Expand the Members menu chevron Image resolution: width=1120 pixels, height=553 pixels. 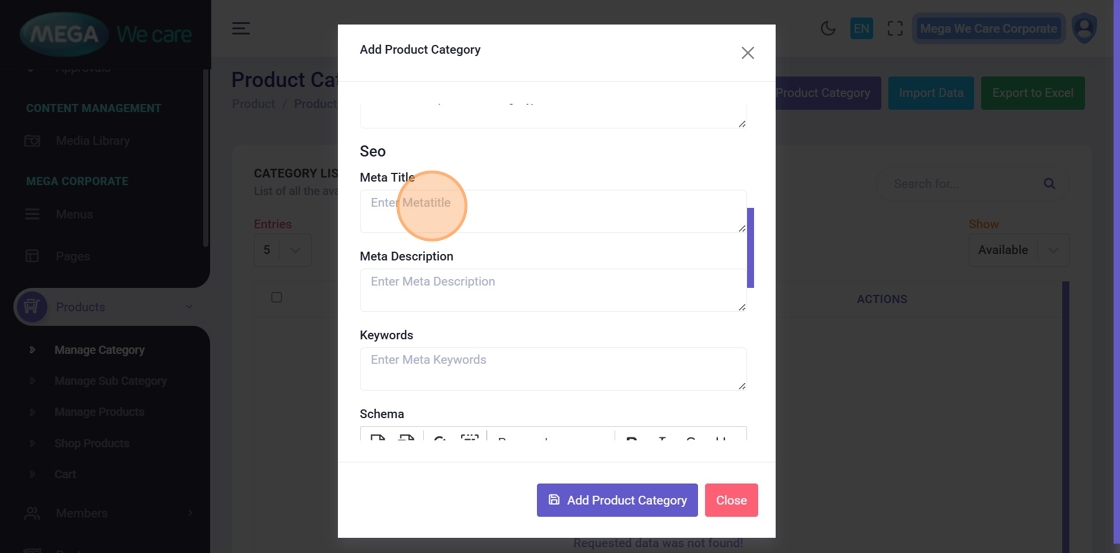point(190,513)
